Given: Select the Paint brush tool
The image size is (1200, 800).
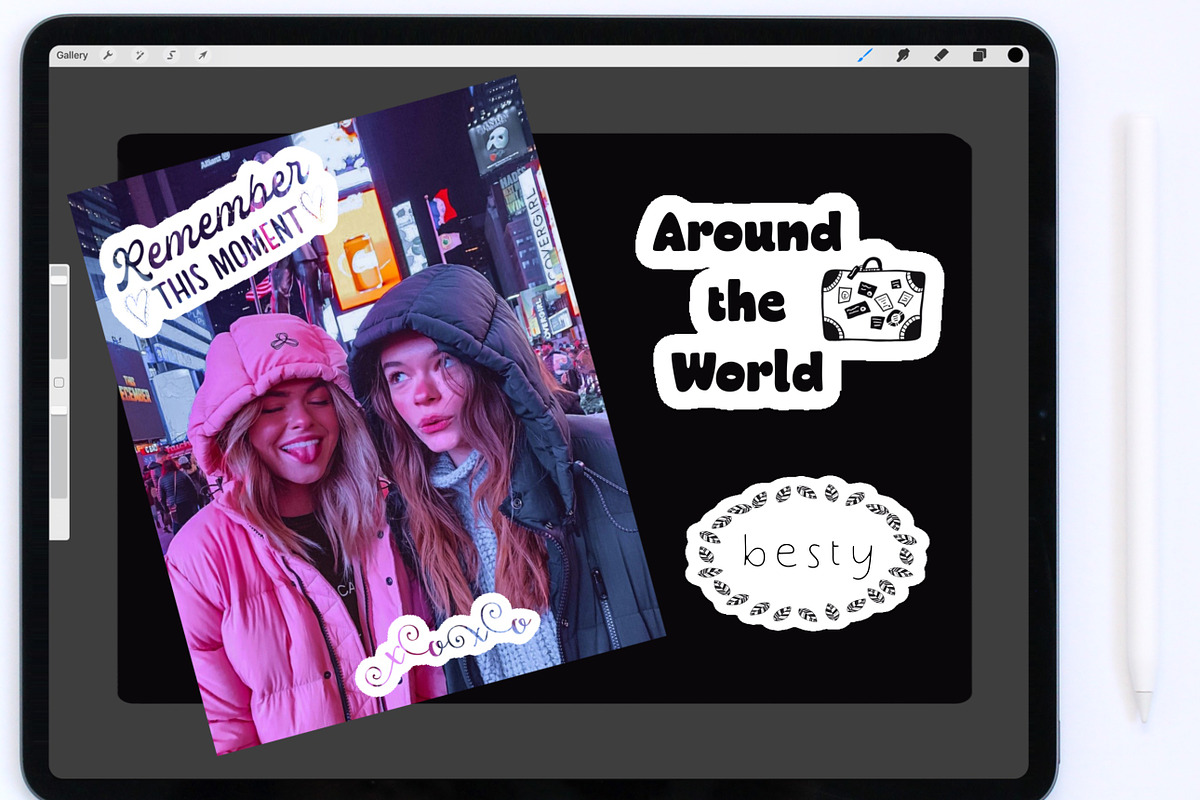Looking at the screenshot, I should (865, 56).
